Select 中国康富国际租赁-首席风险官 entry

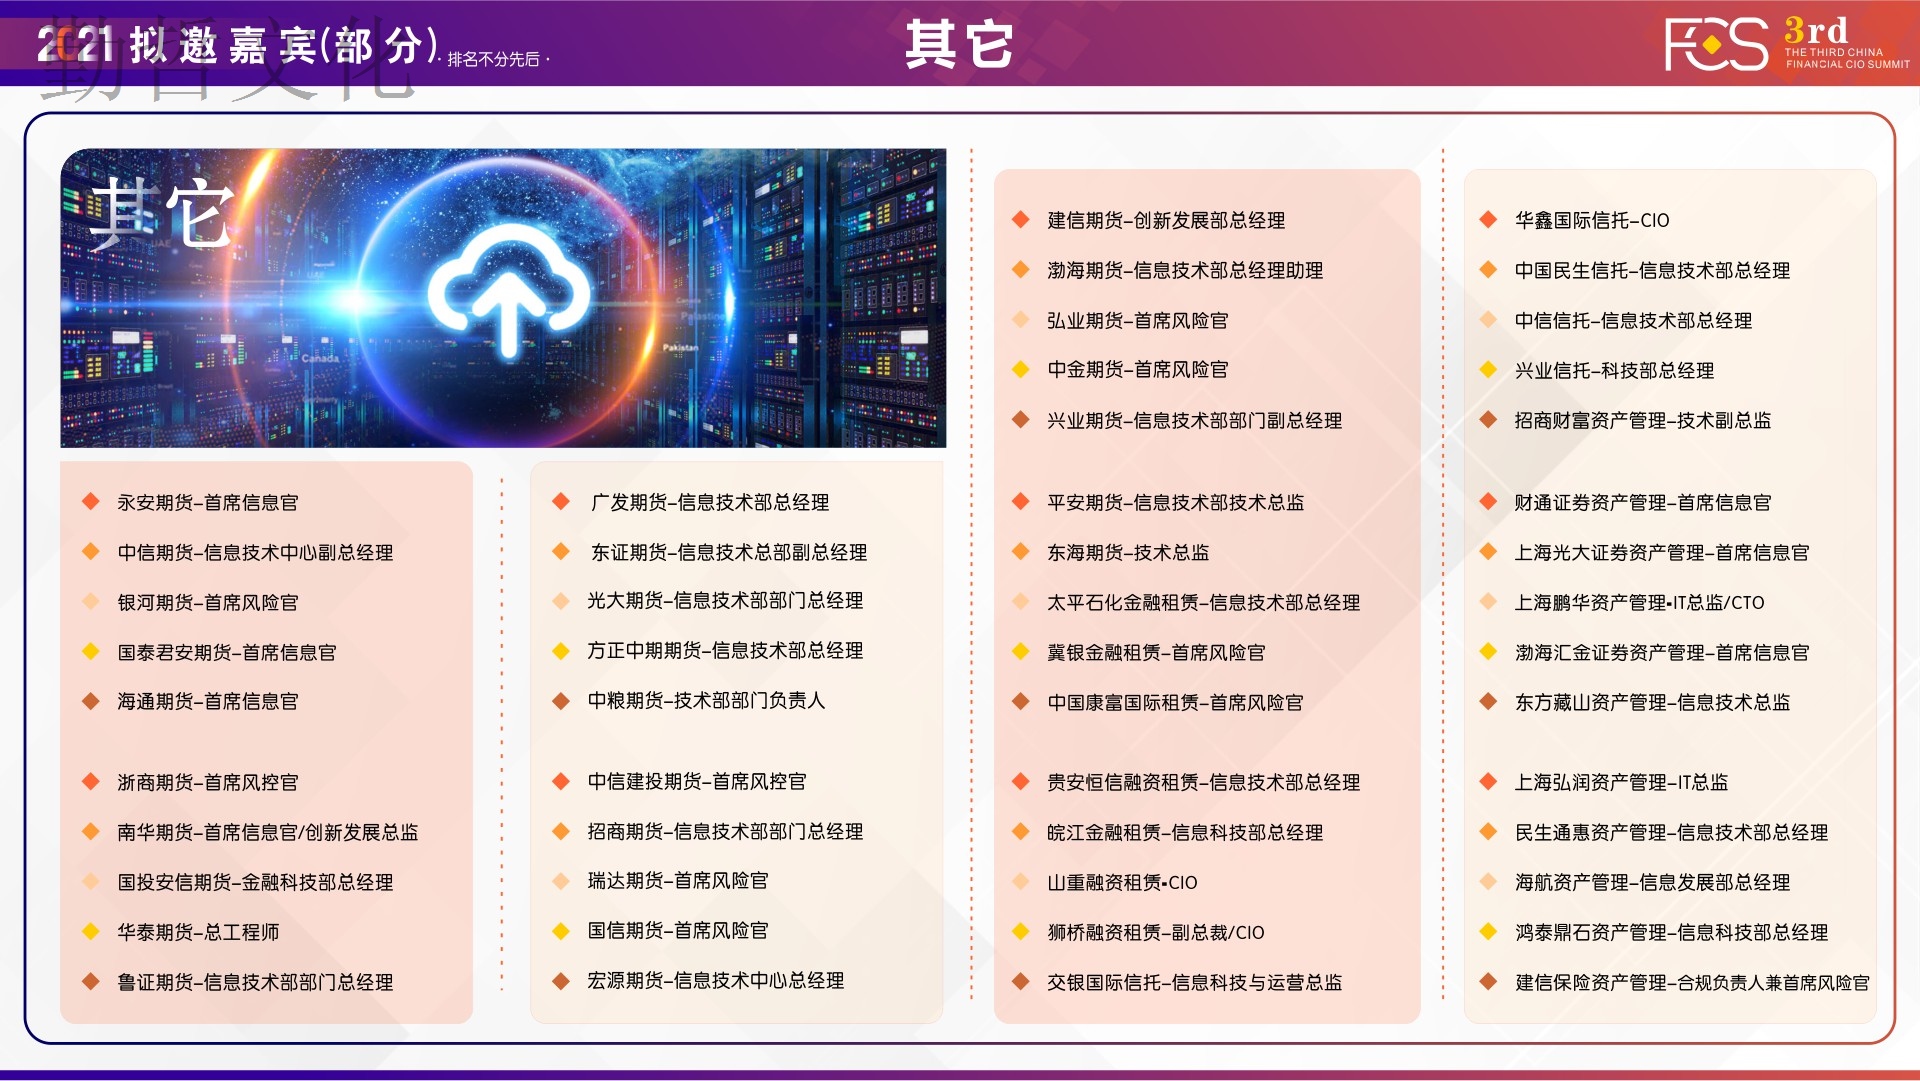pyautogui.click(x=1175, y=702)
